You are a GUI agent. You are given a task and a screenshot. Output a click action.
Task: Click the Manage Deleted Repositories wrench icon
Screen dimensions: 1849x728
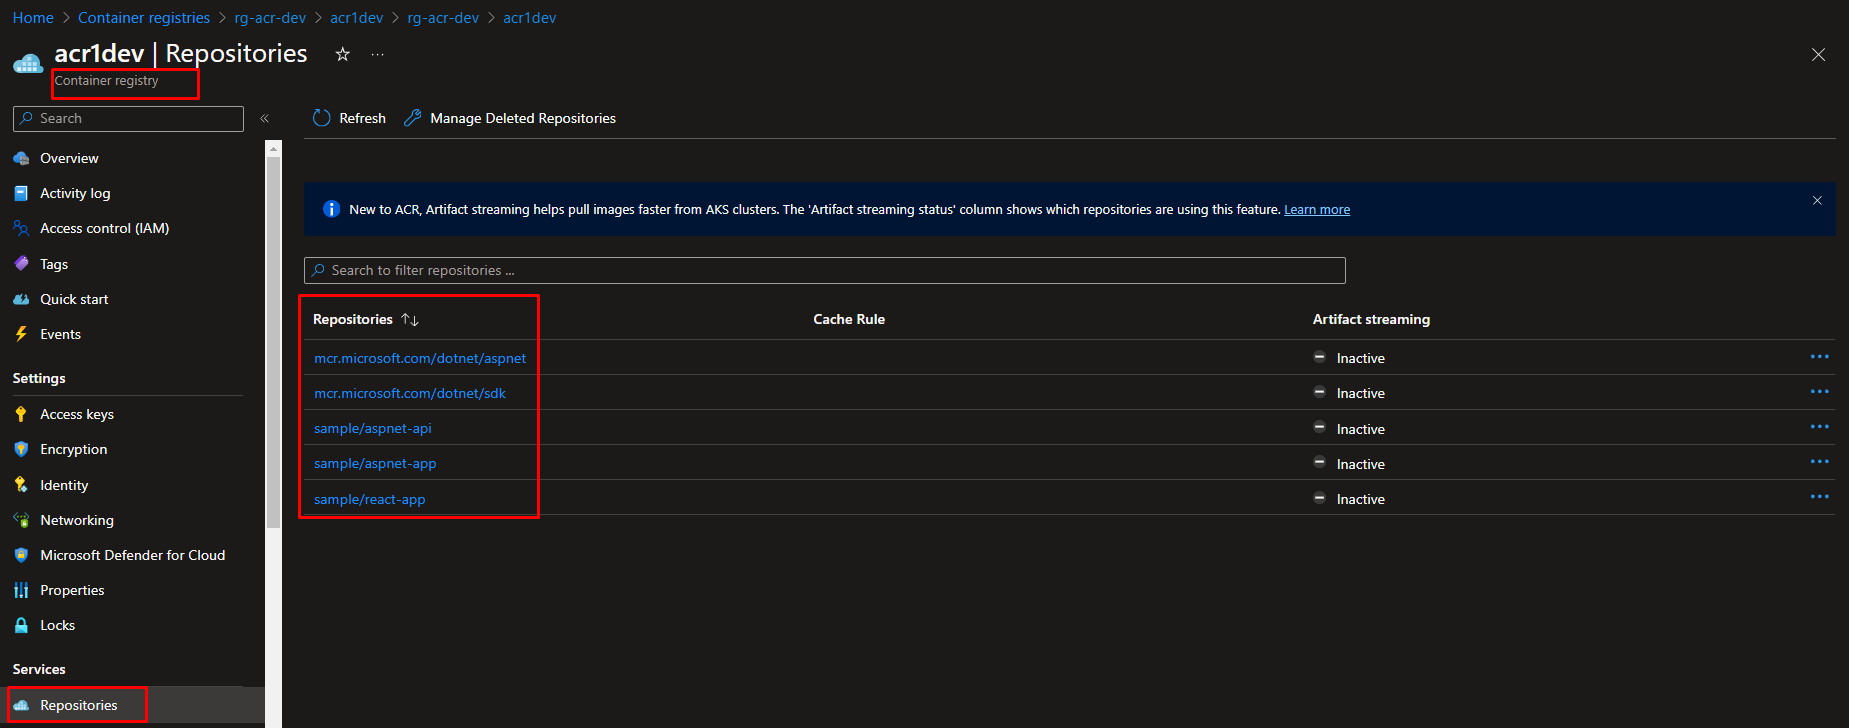pyautogui.click(x=412, y=118)
